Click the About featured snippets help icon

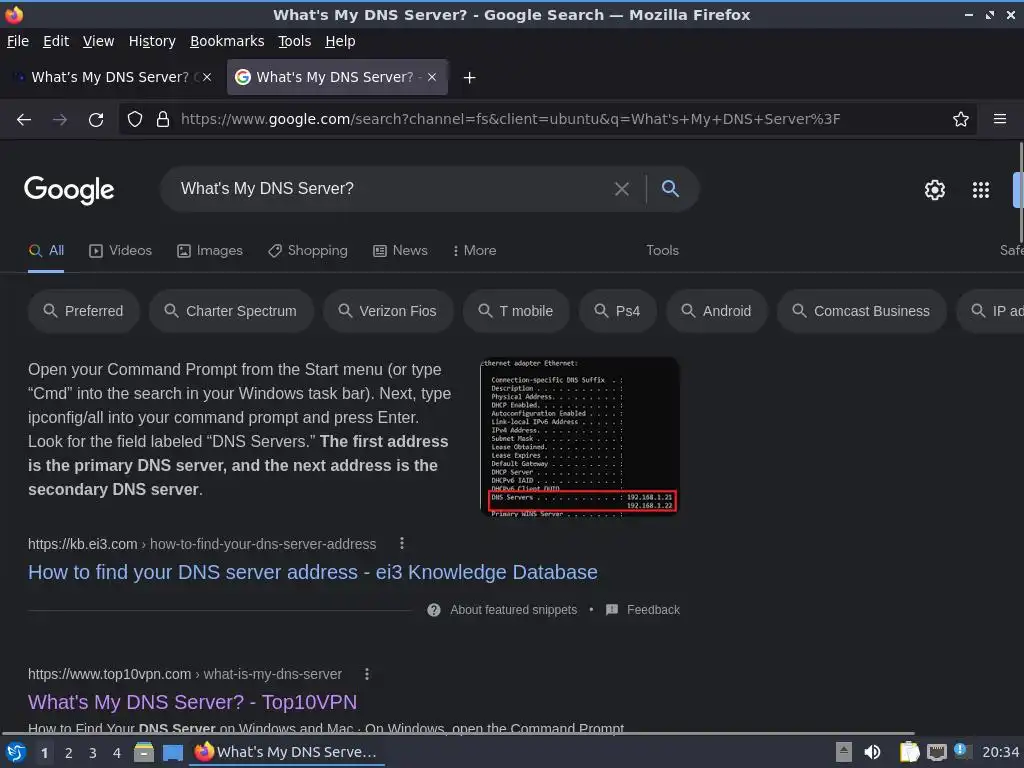(x=434, y=610)
